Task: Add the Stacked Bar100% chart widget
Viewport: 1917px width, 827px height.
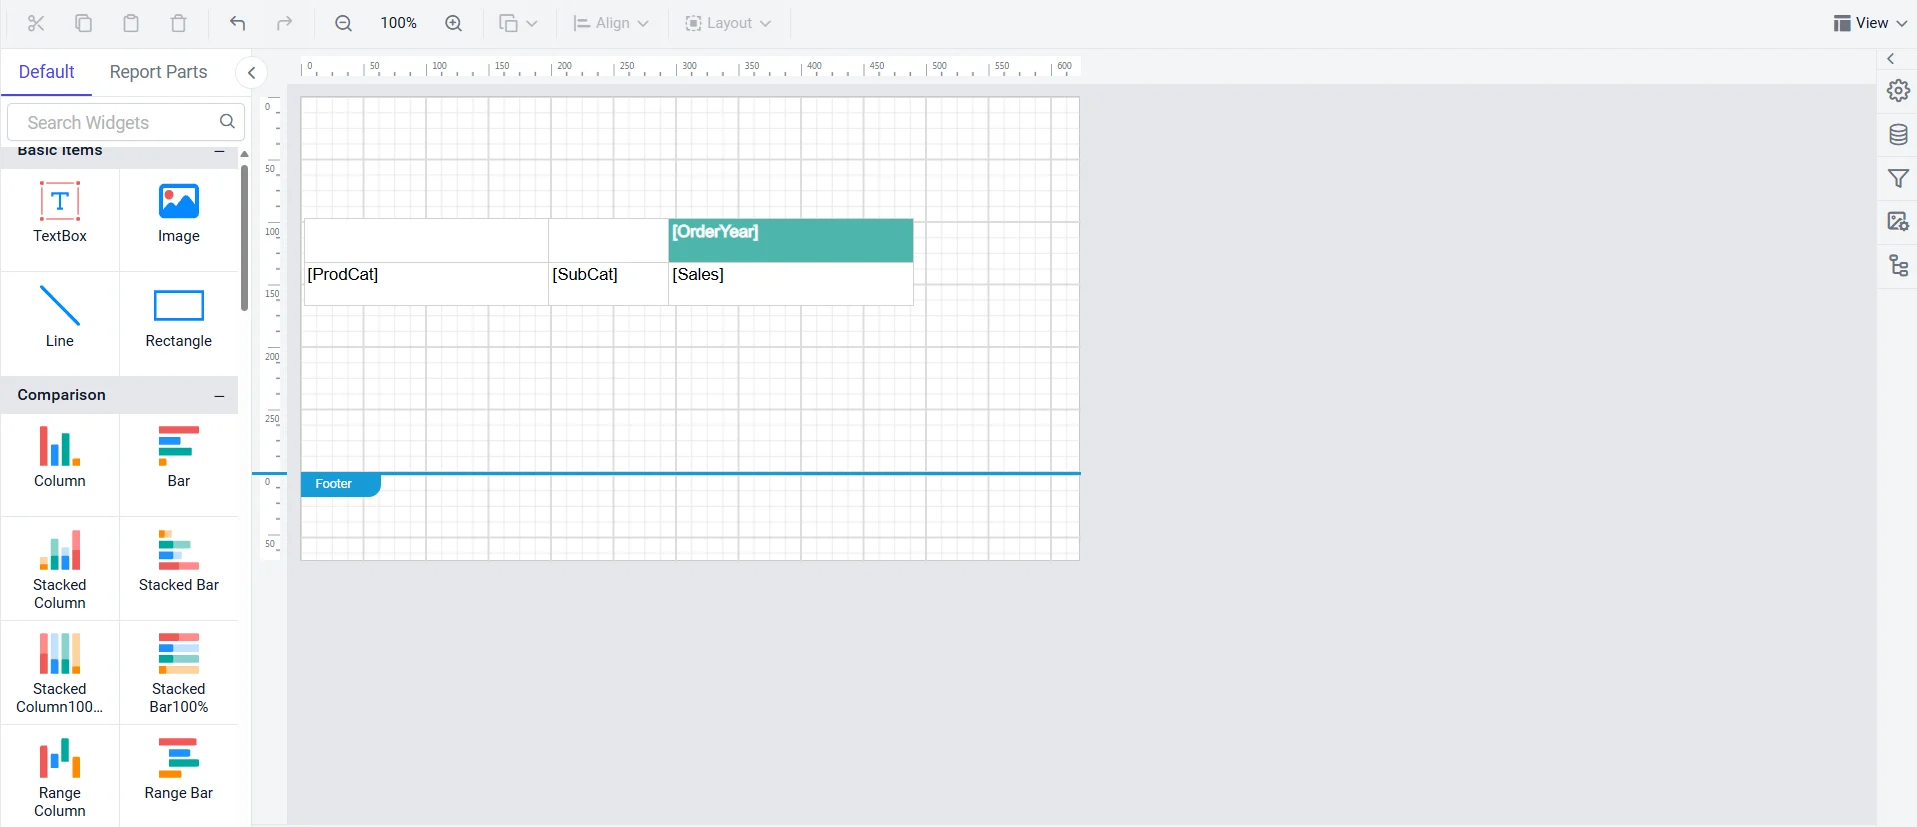Action: pyautogui.click(x=179, y=674)
